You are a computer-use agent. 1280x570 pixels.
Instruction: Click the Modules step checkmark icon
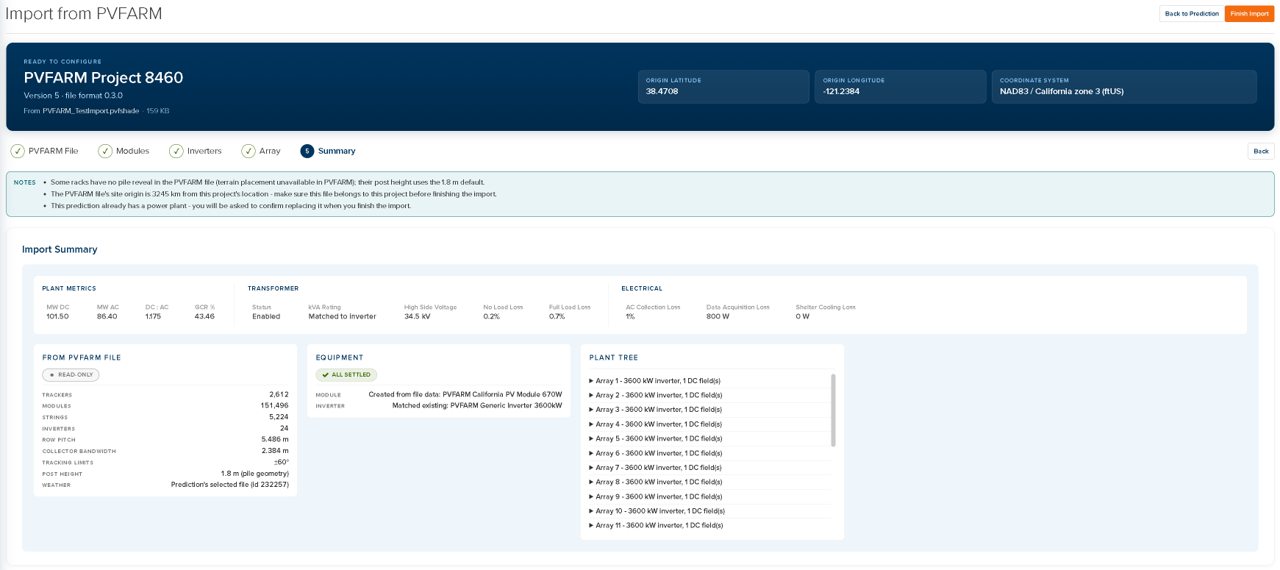105,151
